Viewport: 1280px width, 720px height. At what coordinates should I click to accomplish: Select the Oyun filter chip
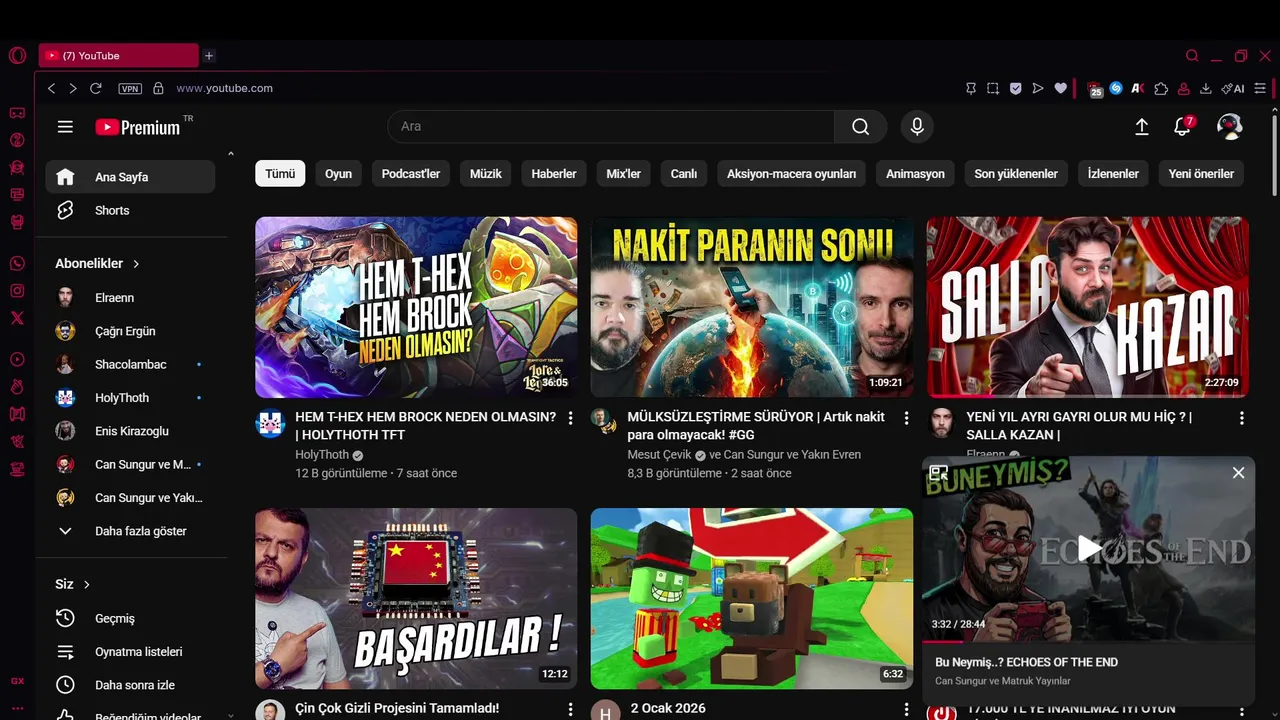tap(338, 174)
